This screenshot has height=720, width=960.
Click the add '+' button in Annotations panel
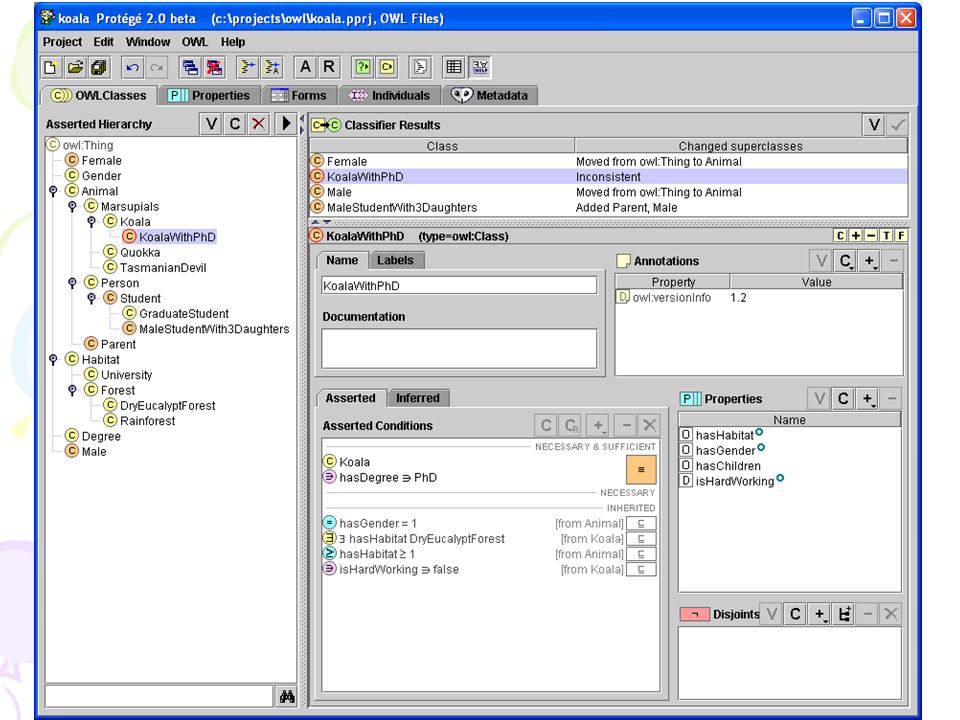(x=869, y=261)
